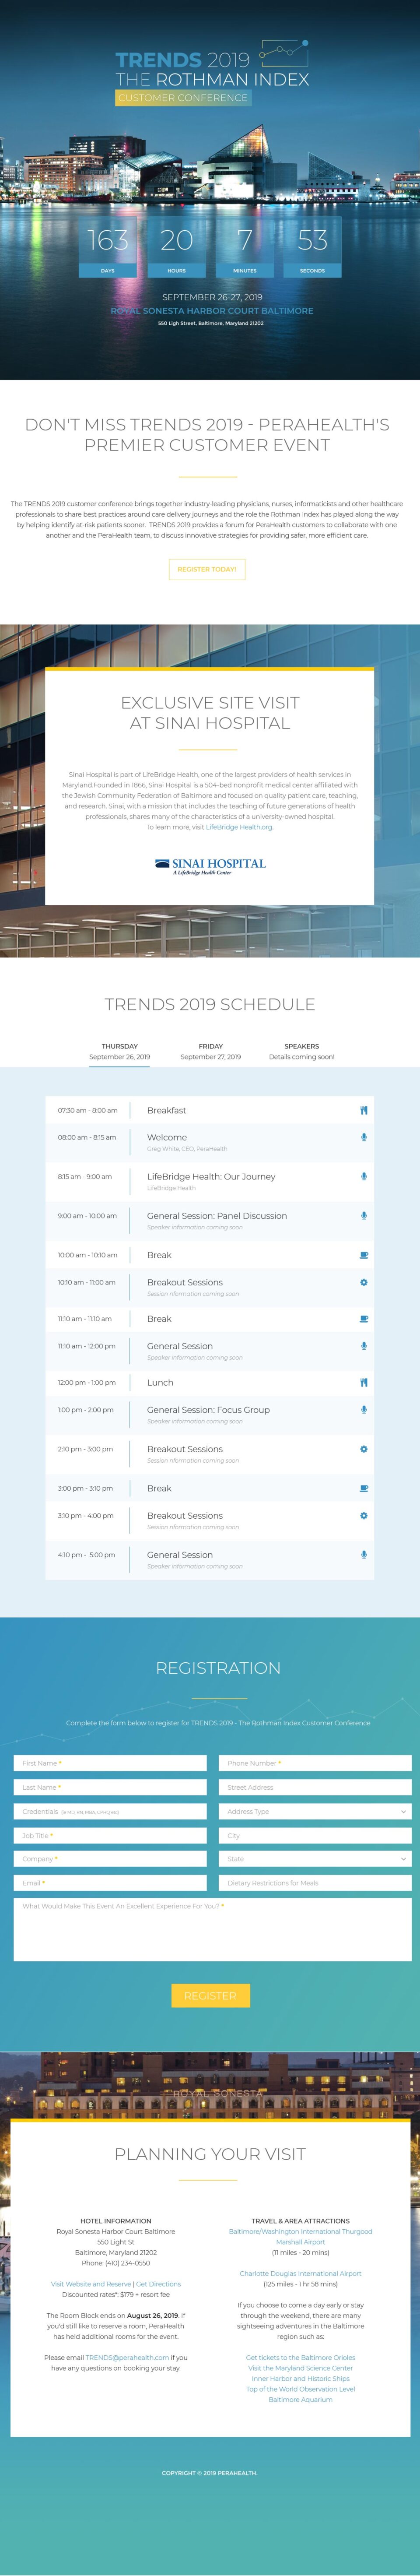Submit the form with the Register button
420x2576 pixels.
(210, 1995)
